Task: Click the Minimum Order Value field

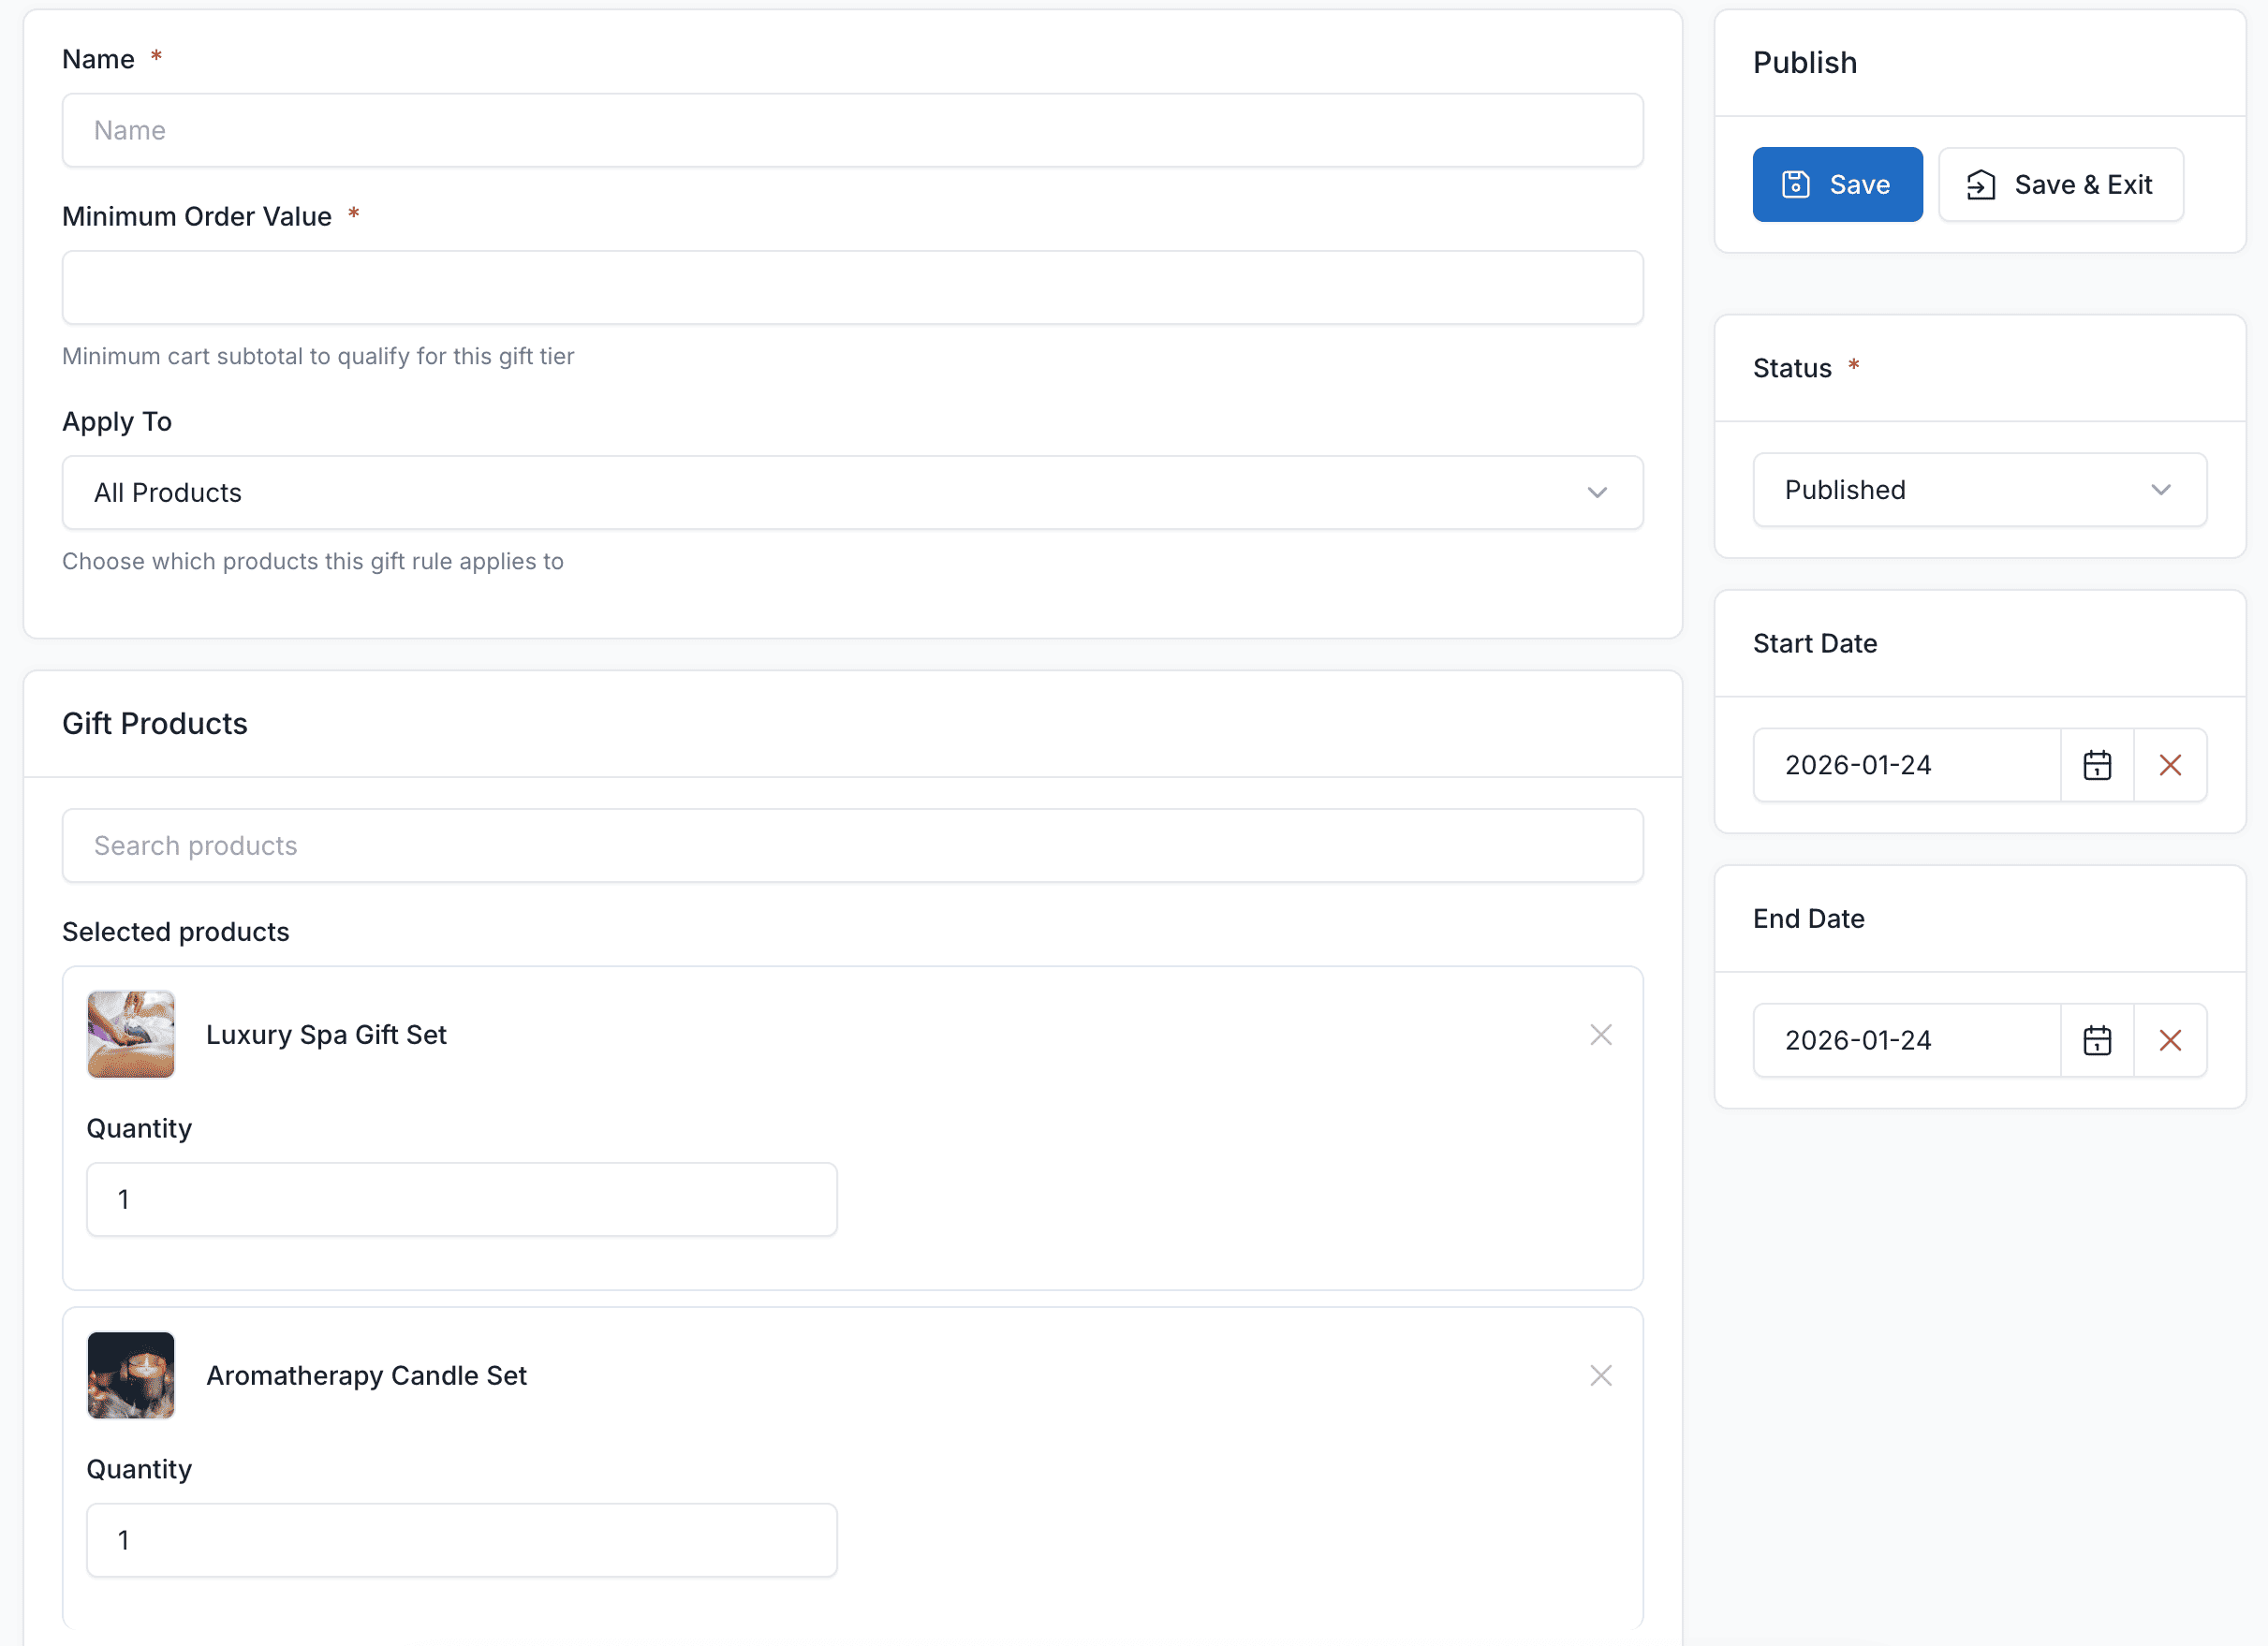Action: coord(852,288)
